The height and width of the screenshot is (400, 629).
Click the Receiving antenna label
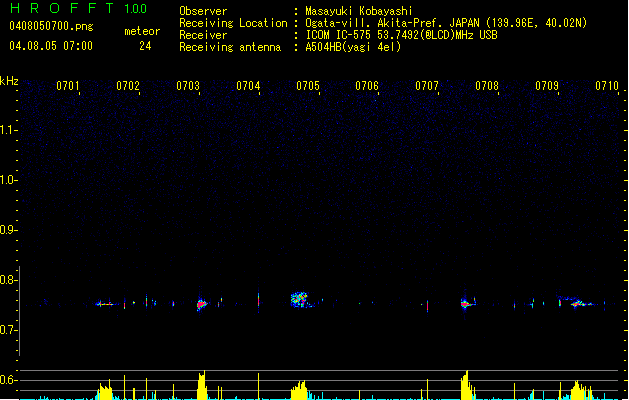pos(230,47)
